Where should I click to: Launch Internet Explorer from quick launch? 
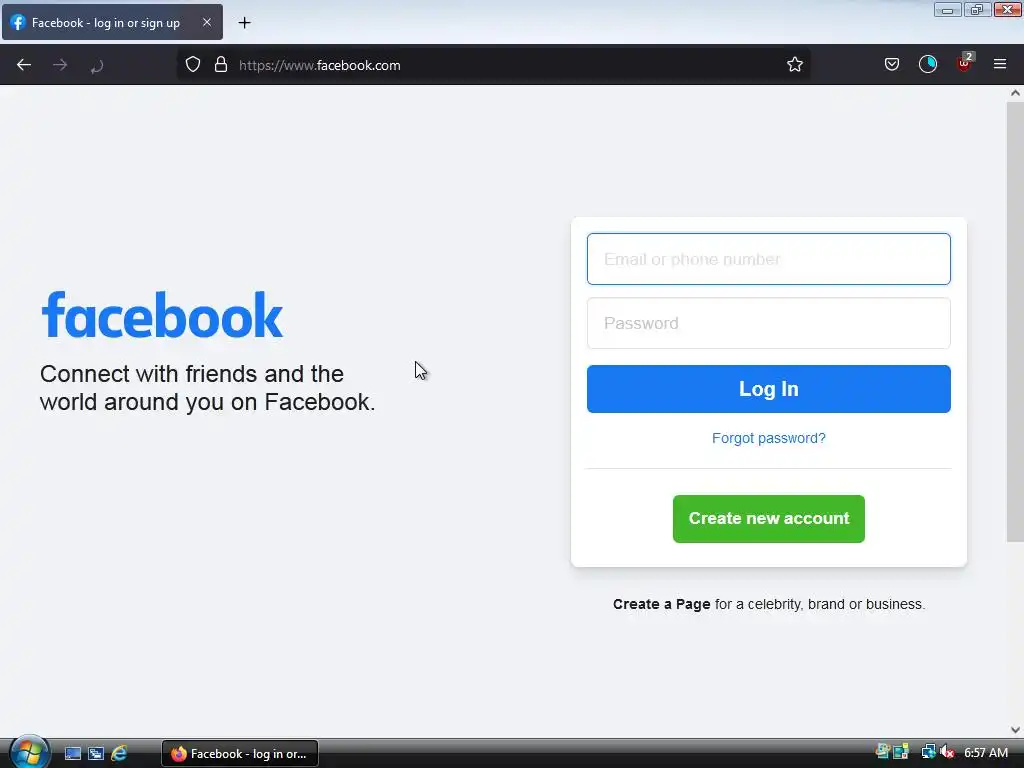(x=119, y=754)
